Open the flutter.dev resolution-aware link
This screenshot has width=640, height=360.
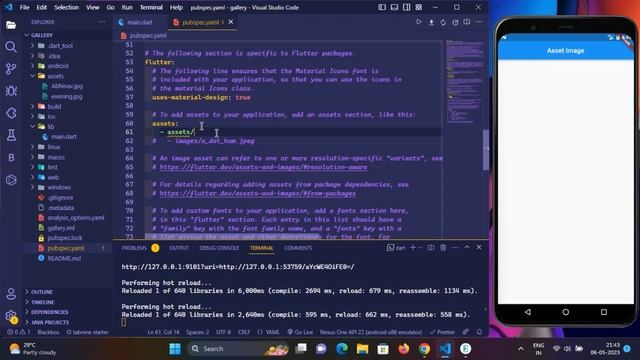point(263,167)
